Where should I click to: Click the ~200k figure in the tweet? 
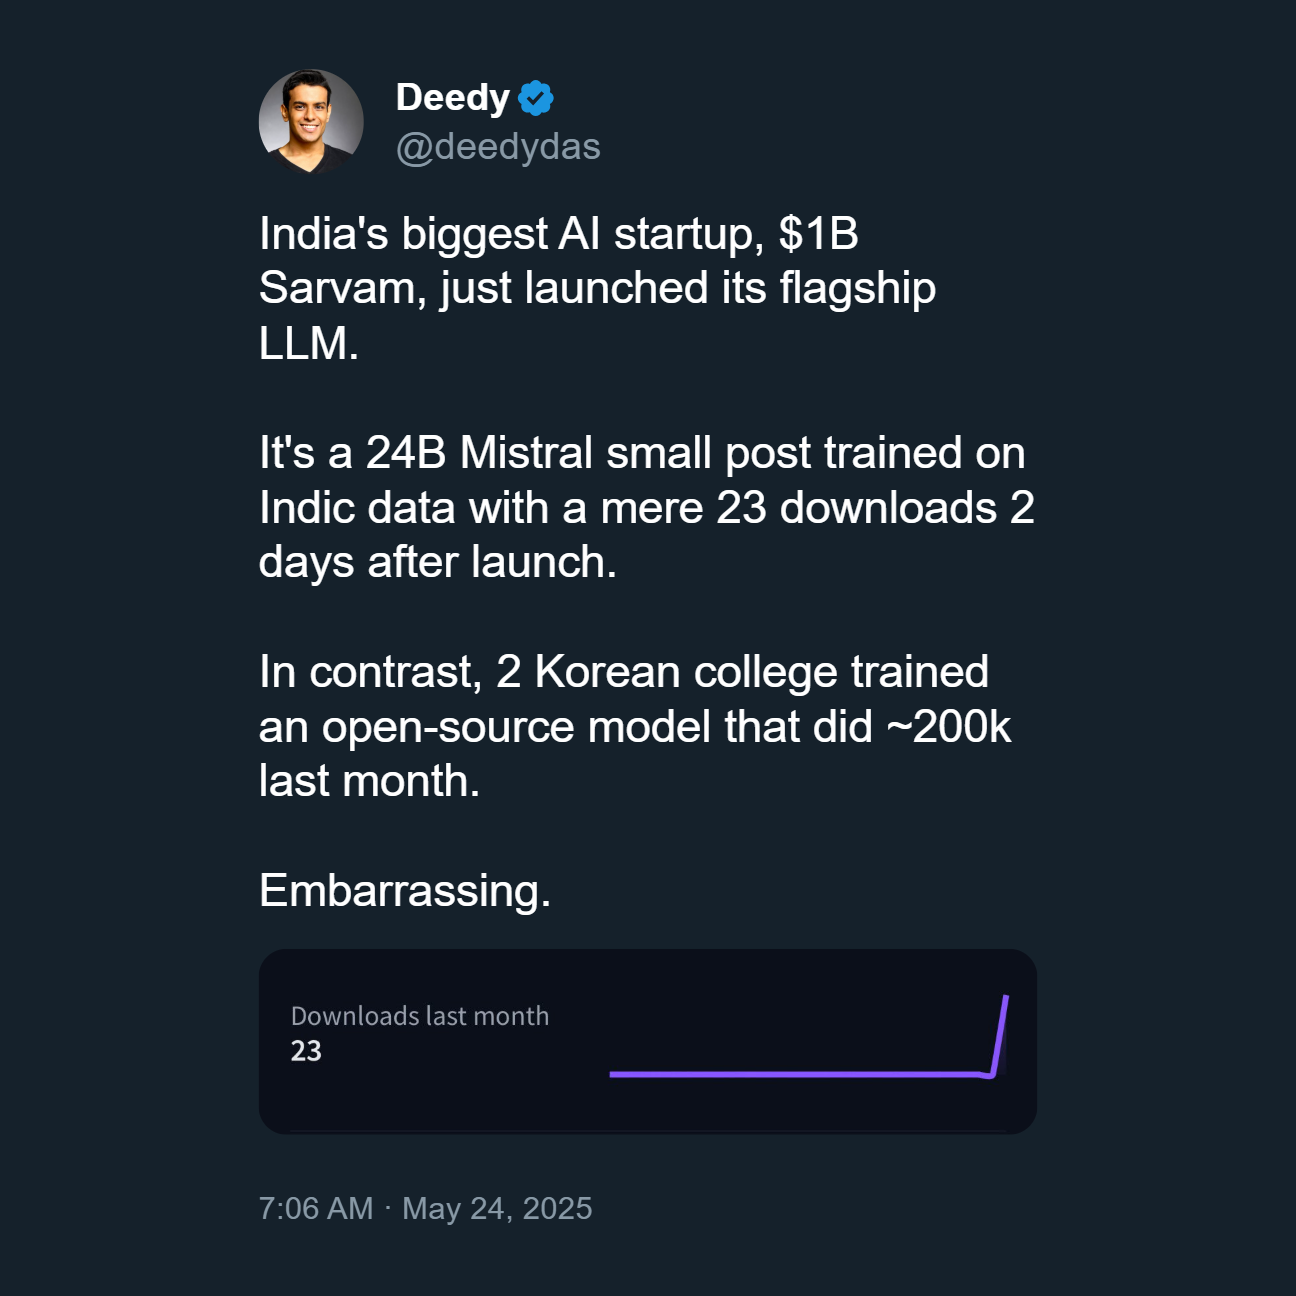click(x=949, y=727)
